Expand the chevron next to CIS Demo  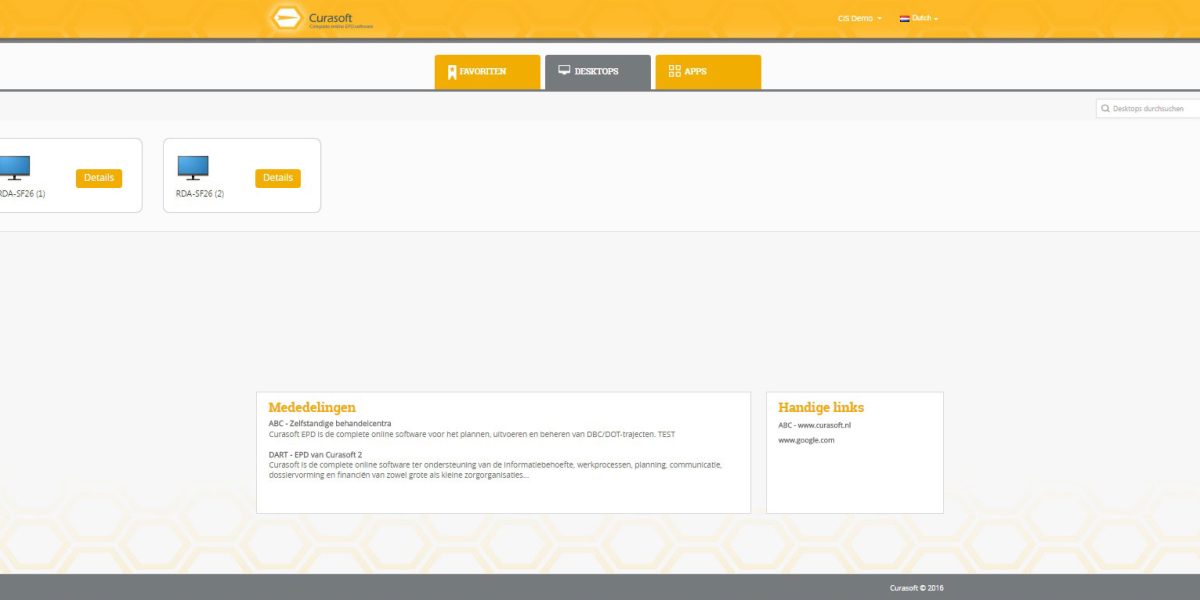879,17
